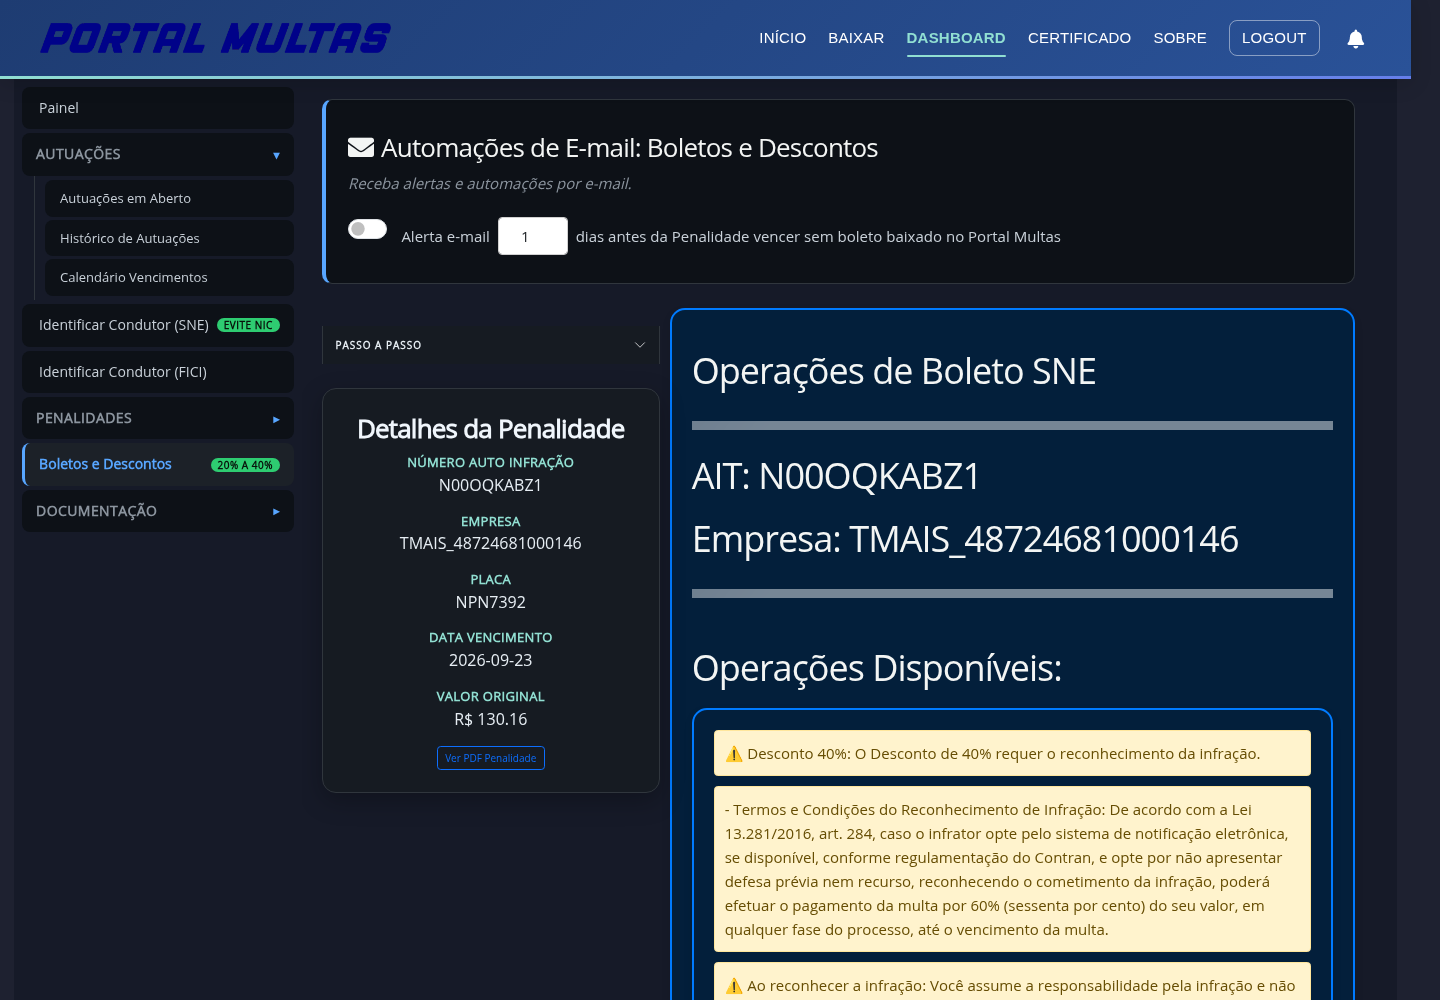Open the notifications bell icon

pos(1355,39)
